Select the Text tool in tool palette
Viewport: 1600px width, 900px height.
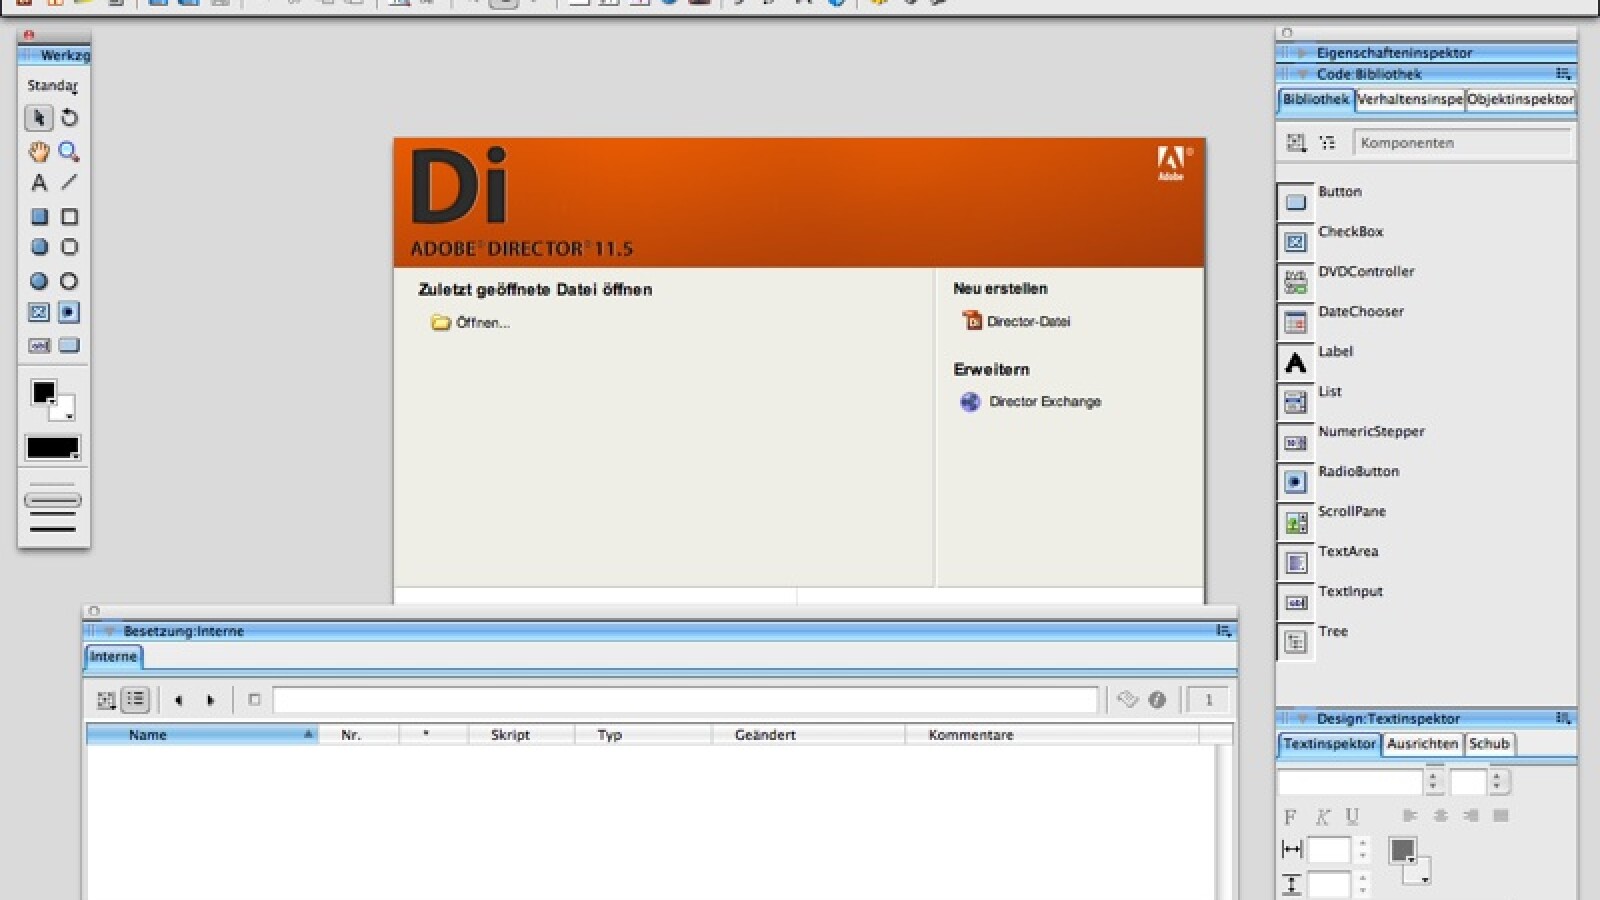[38, 183]
